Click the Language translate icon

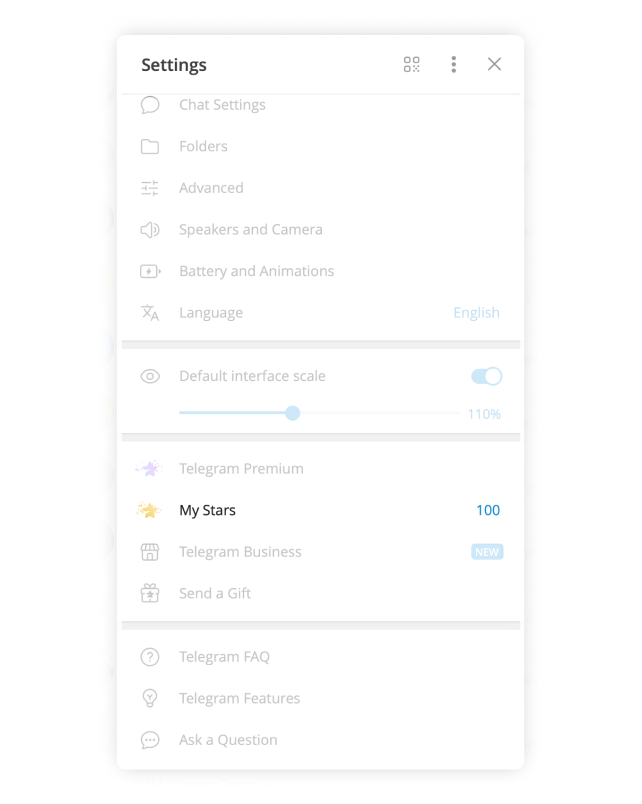click(150, 313)
